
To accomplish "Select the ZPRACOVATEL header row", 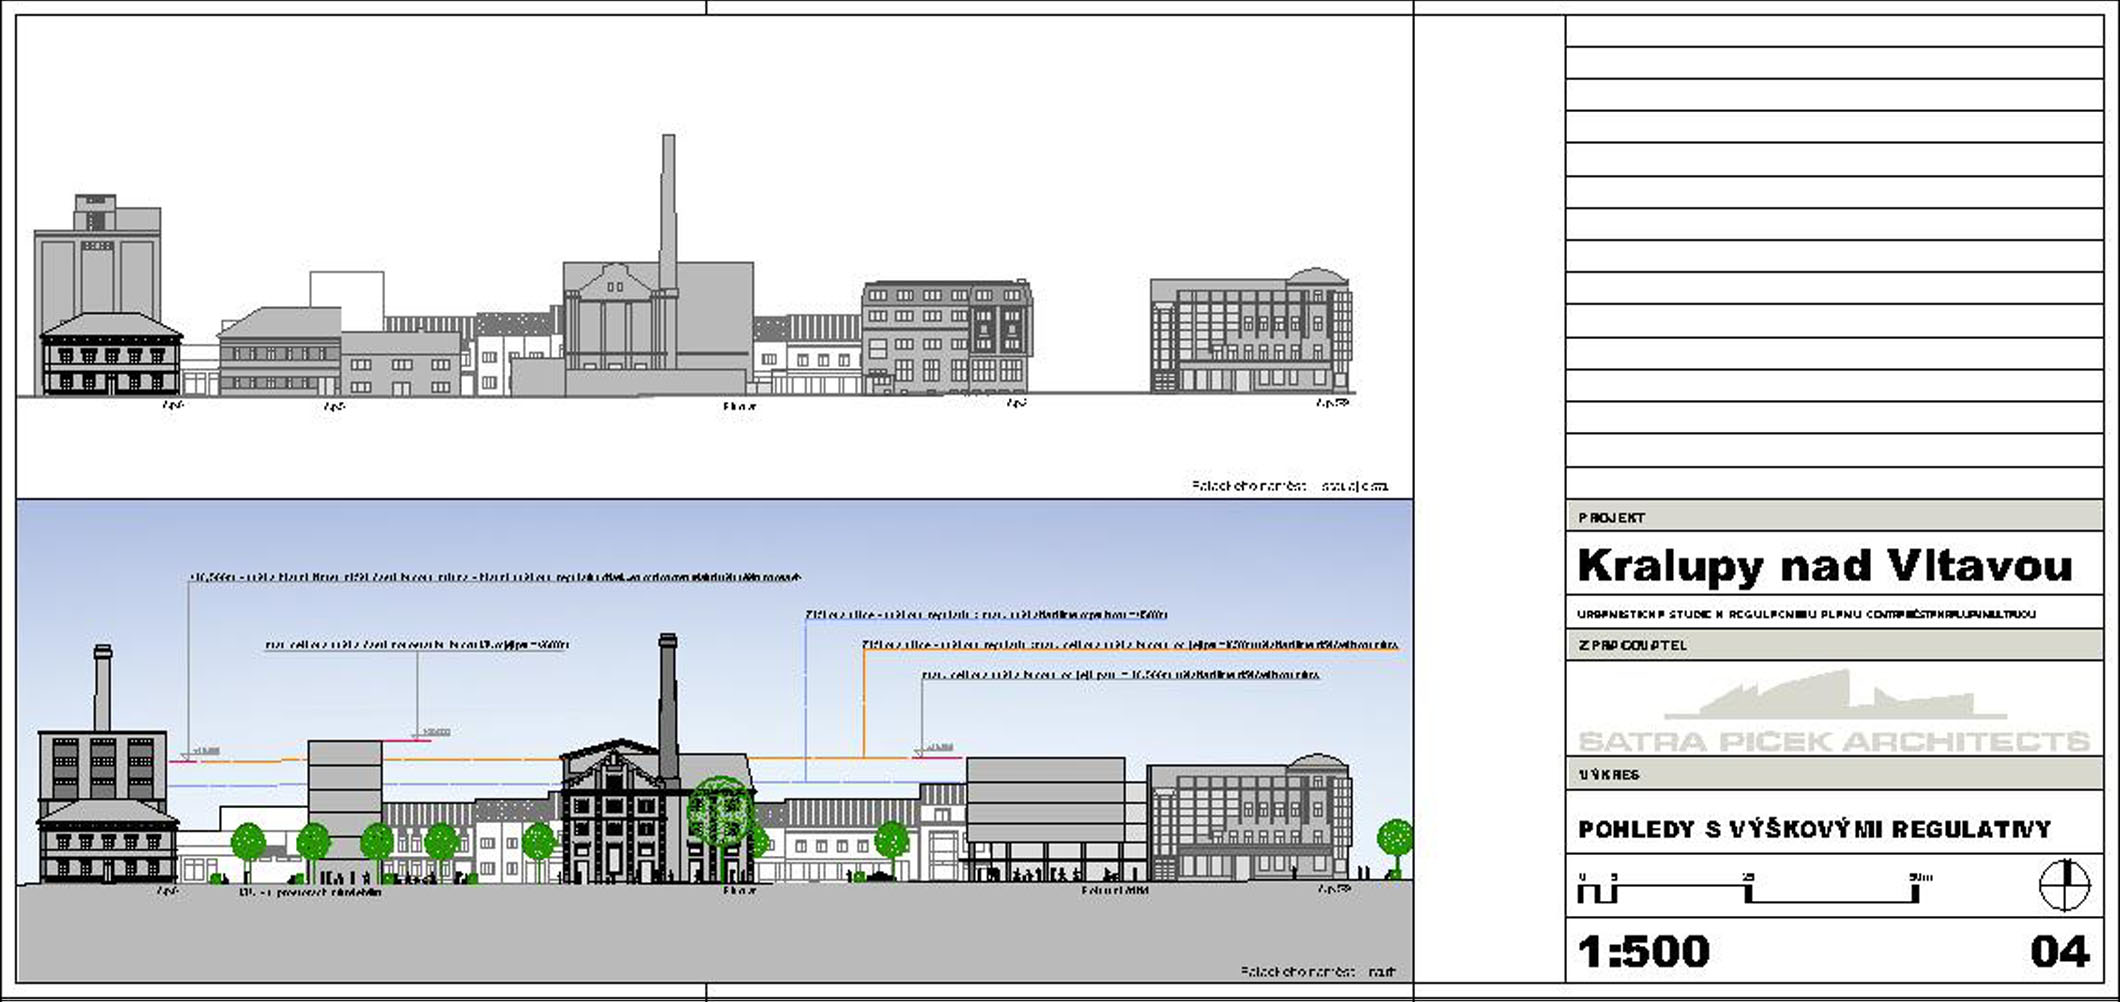I will (1834, 645).
